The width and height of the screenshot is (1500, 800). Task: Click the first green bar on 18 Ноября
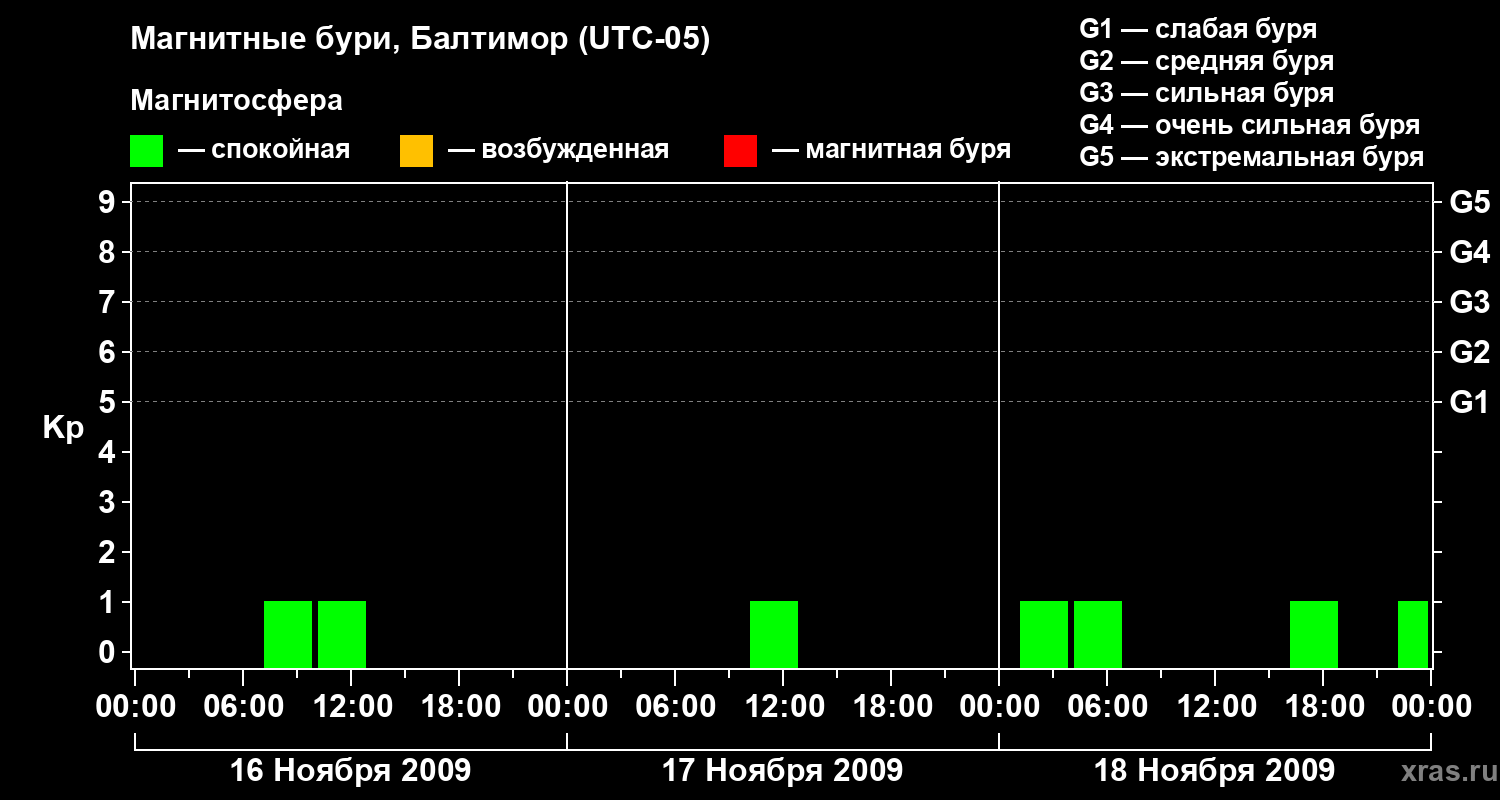1044,634
